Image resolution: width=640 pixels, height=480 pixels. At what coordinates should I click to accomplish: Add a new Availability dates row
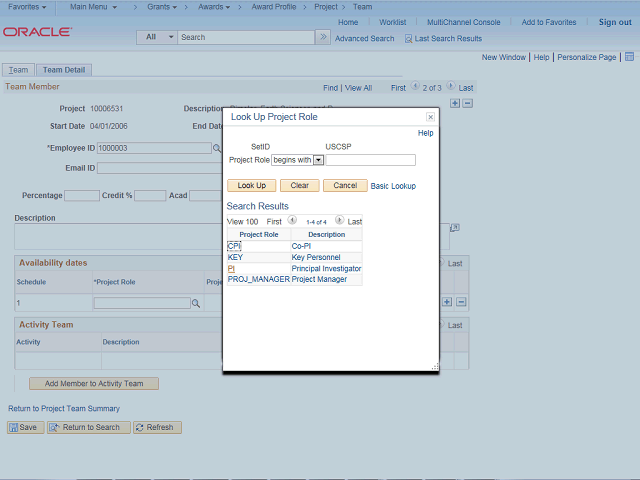coord(447,302)
